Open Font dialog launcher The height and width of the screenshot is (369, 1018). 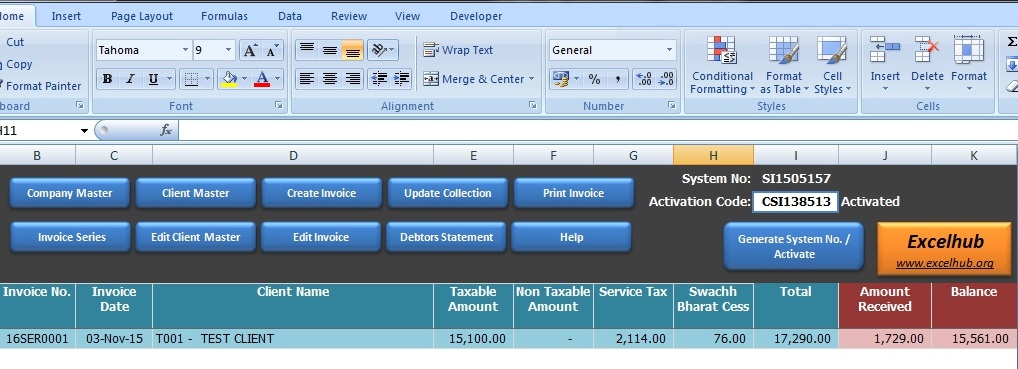point(279,105)
